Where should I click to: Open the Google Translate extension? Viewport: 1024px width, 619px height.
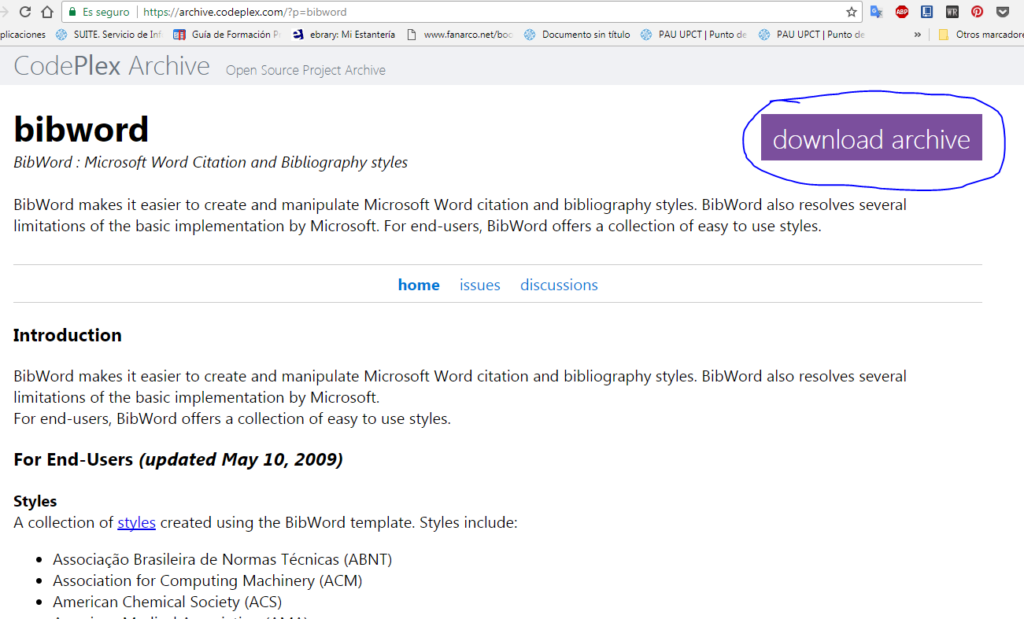877,11
